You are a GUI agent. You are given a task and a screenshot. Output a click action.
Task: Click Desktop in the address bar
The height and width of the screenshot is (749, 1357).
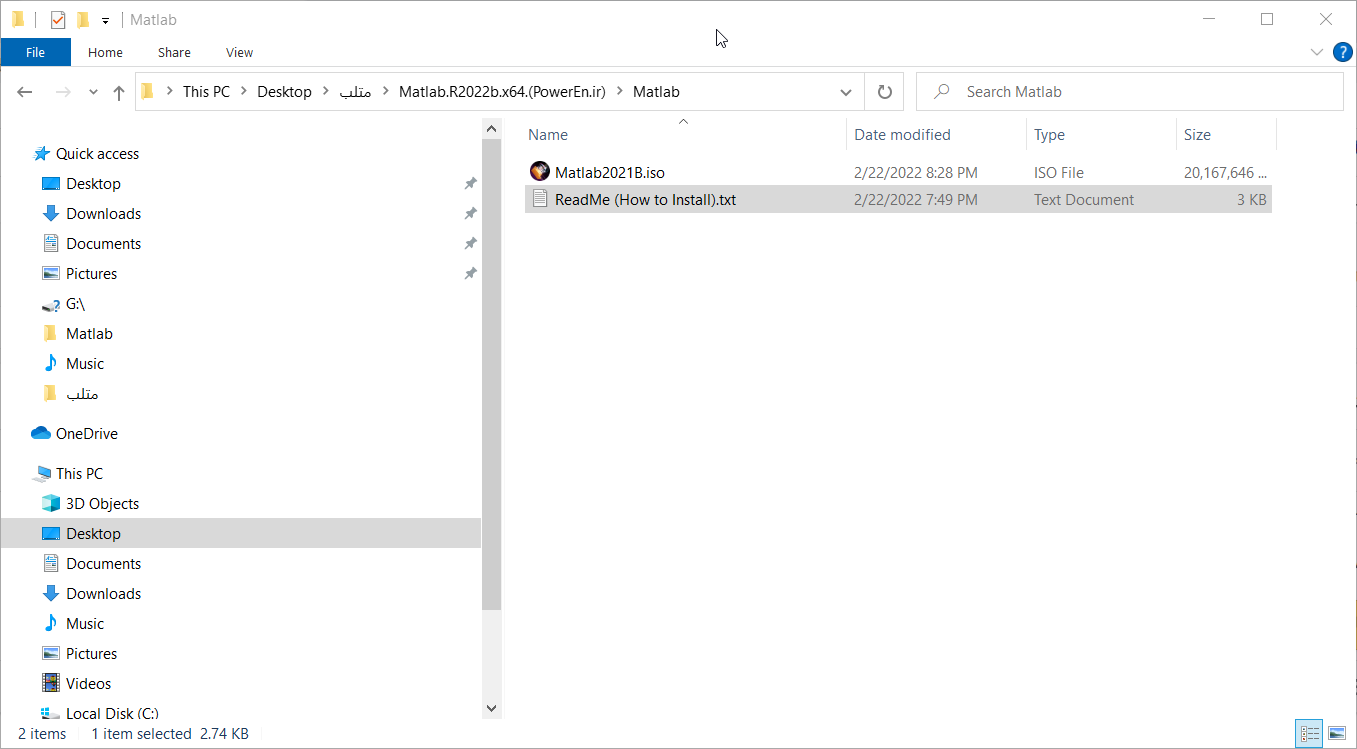tap(285, 92)
